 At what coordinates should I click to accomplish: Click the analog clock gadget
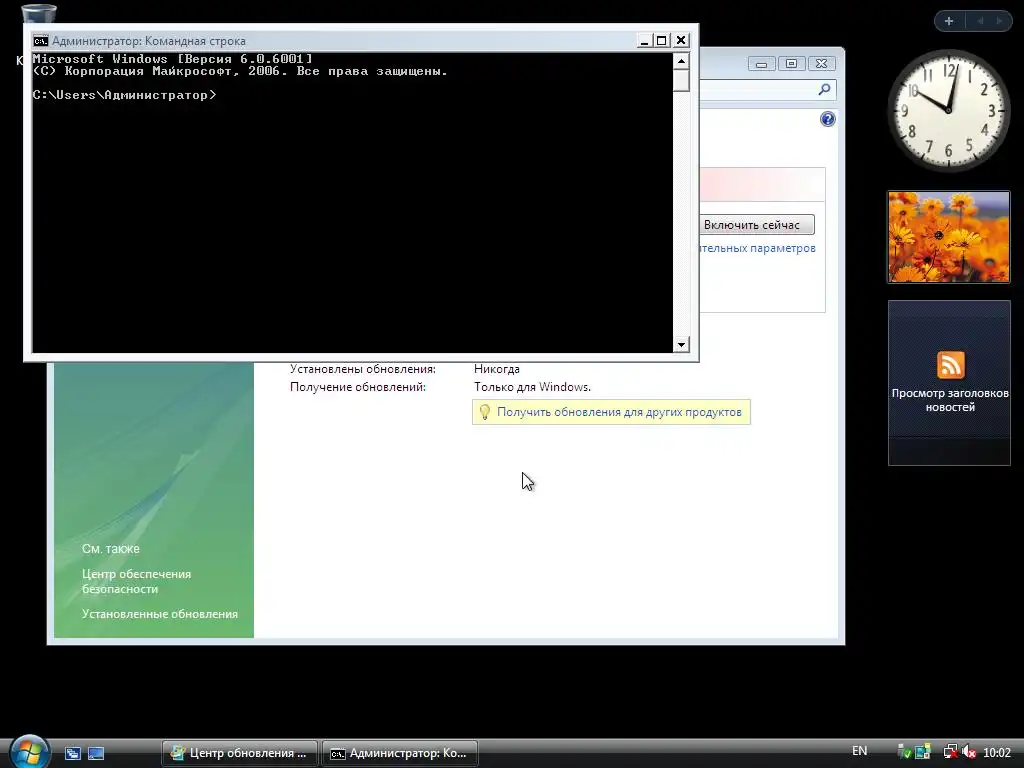click(x=948, y=110)
